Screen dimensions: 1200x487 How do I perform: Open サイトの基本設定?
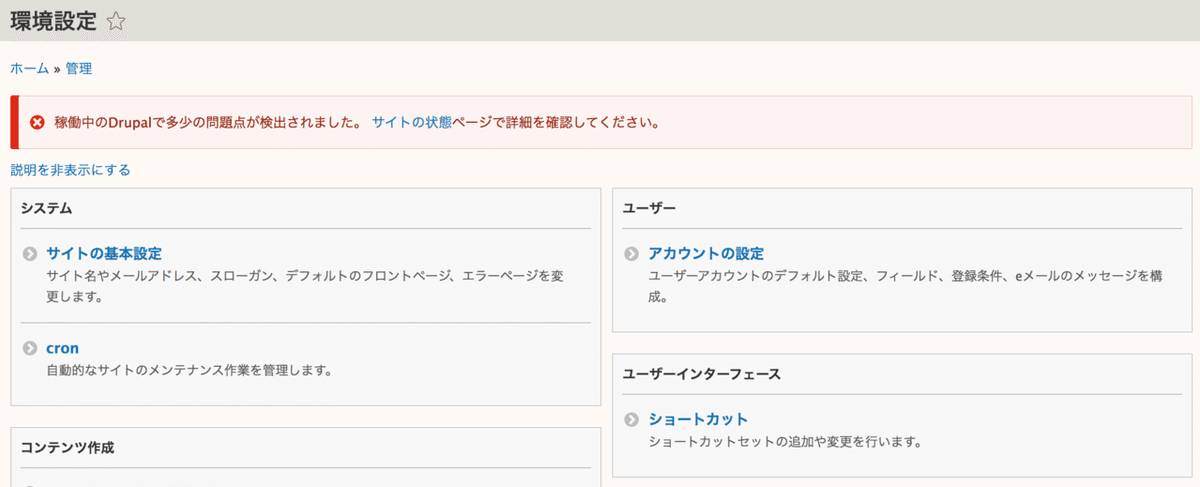click(104, 254)
